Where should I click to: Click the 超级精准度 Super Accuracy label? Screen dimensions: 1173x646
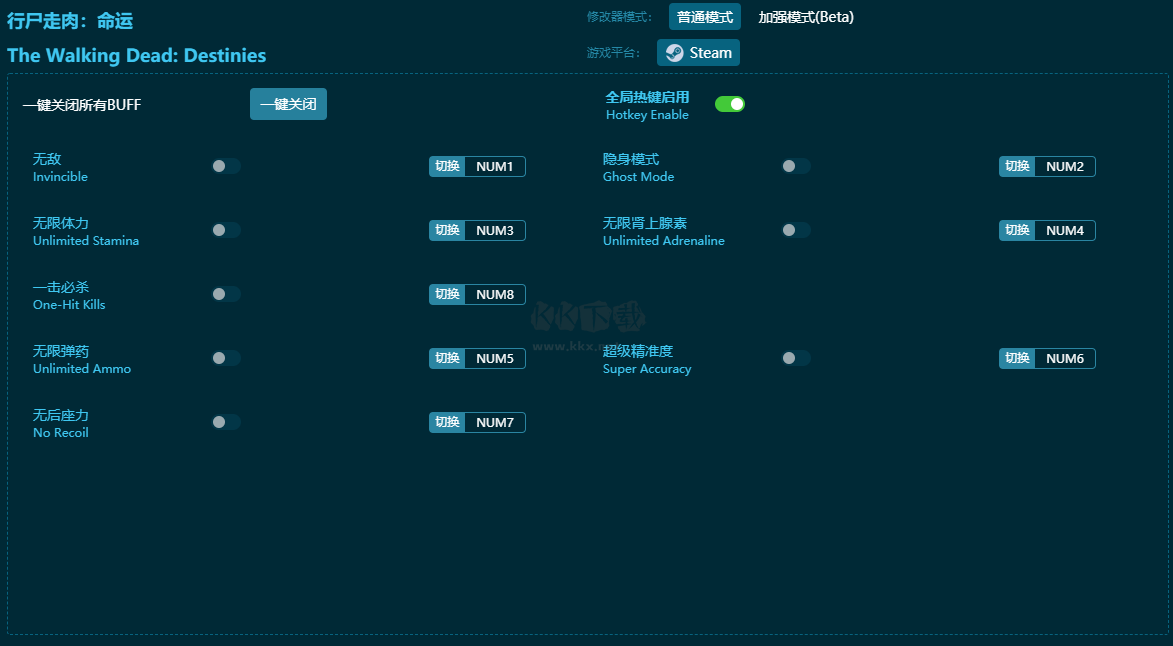(x=647, y=360)
